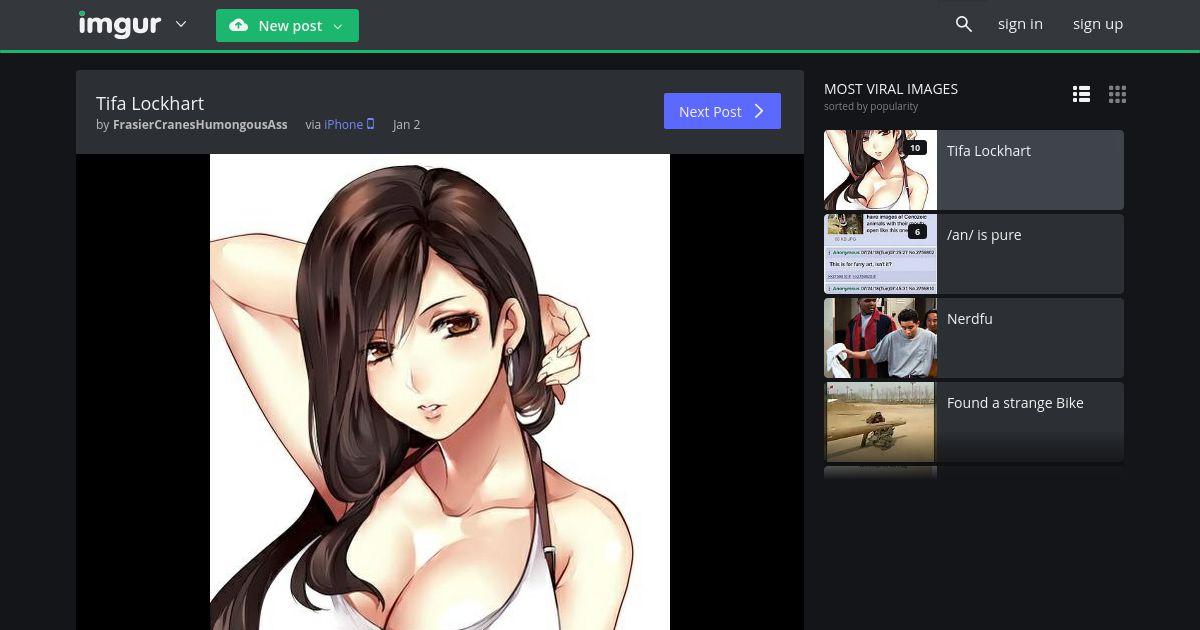This screenshot has height=630, width=1200.
Task: Open search with the magnifier icon
Action: (964, 24)
